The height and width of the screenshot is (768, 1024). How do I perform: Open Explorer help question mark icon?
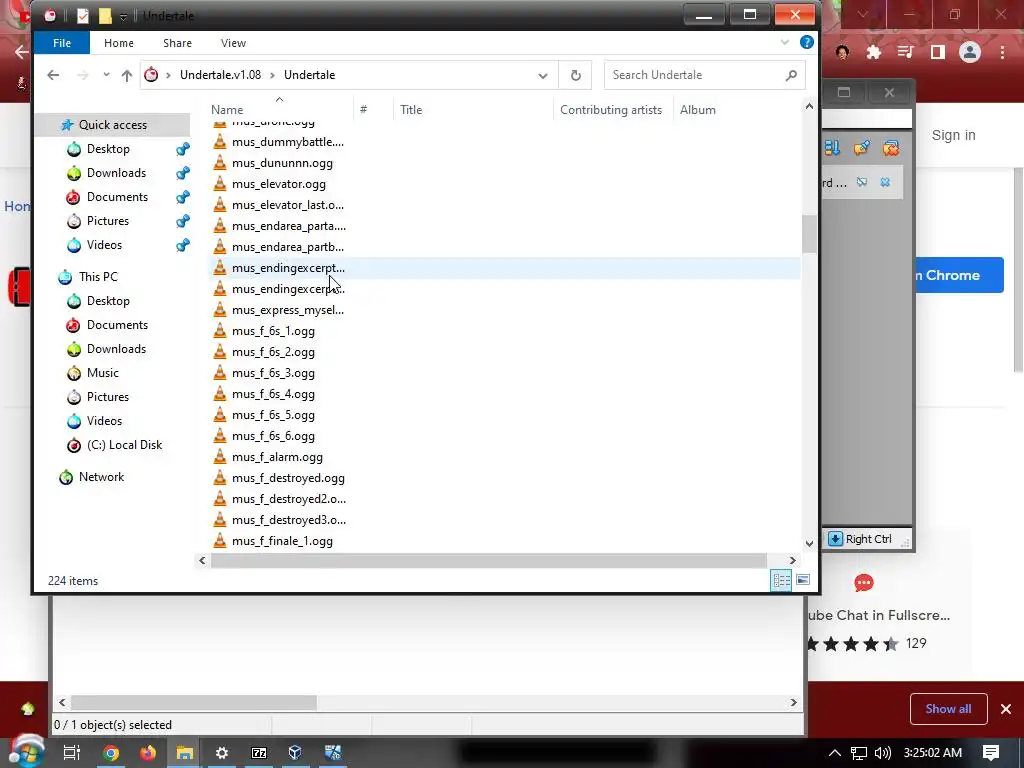click(x=807, y=42)
